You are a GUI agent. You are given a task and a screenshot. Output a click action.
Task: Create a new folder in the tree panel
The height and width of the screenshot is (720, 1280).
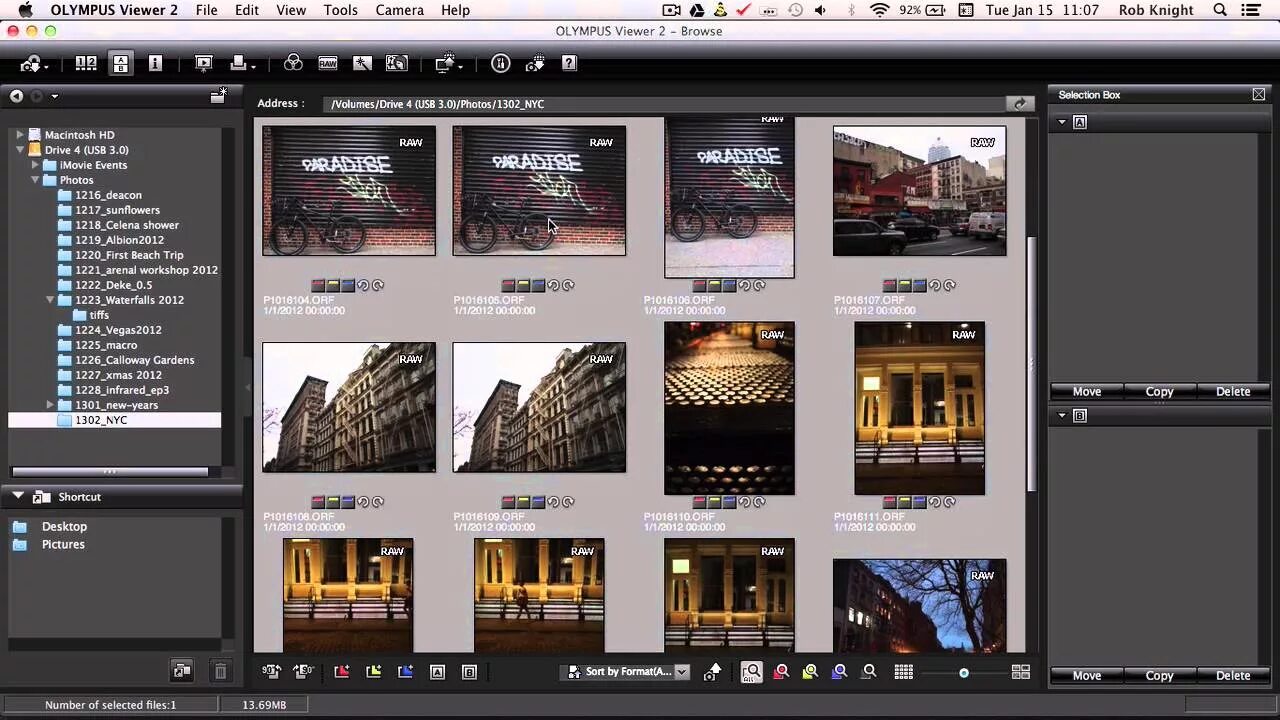tap(218, 96)
